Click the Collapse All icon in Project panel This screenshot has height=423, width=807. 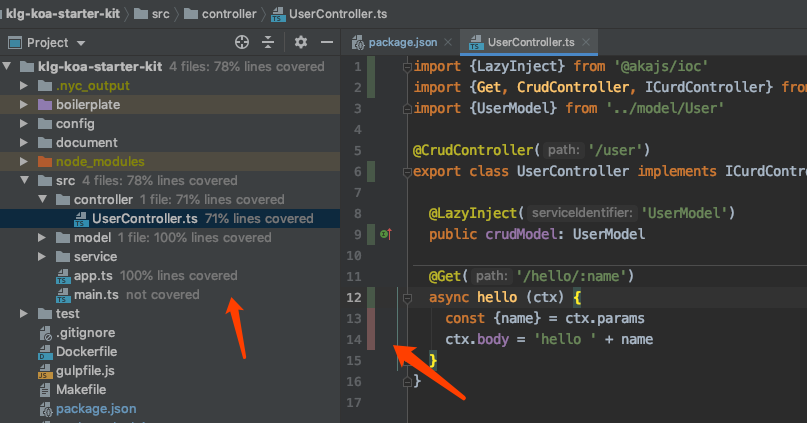(x=268, y=42)
